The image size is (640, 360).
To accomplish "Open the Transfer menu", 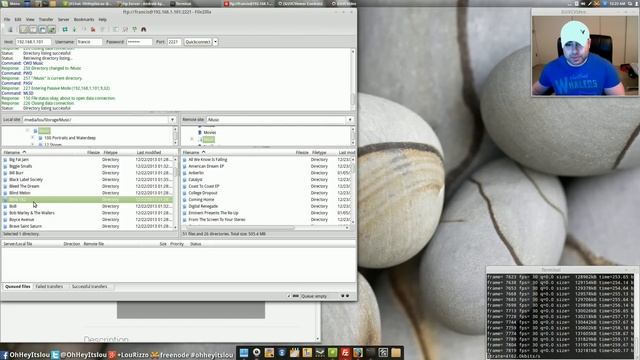I will (x=46, y=19).
